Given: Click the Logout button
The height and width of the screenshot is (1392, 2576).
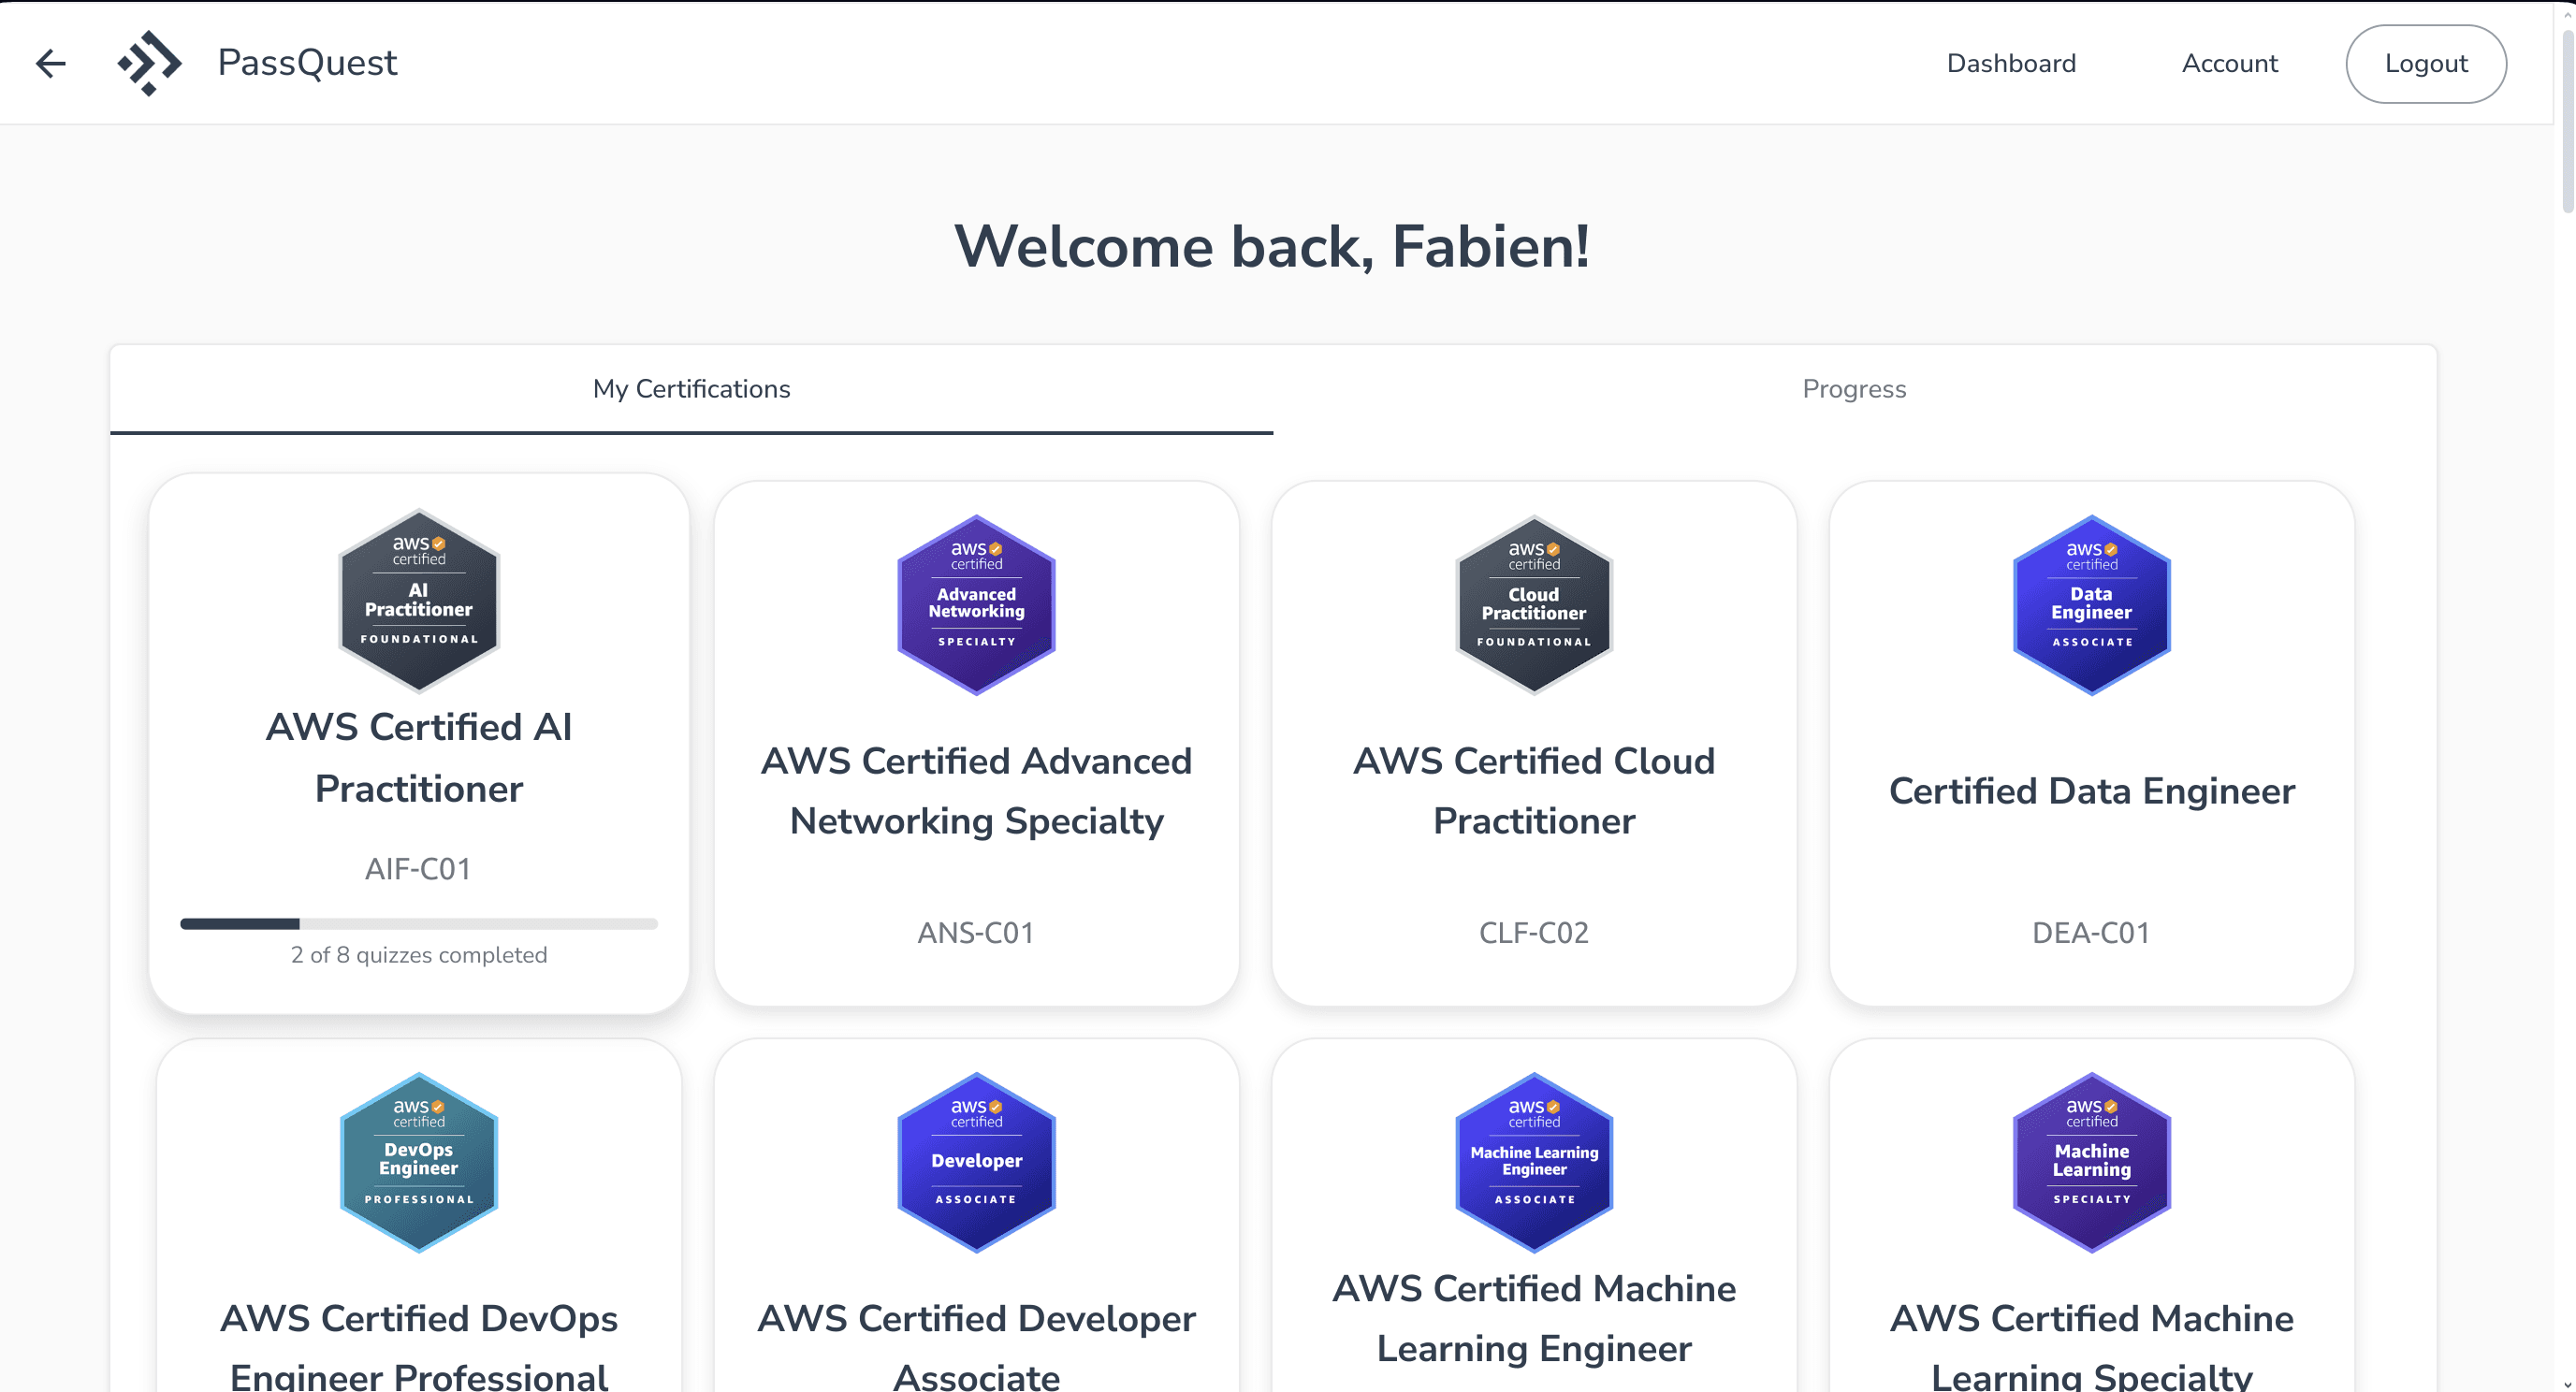Looking at the screenshot, I should point(2425,62).
